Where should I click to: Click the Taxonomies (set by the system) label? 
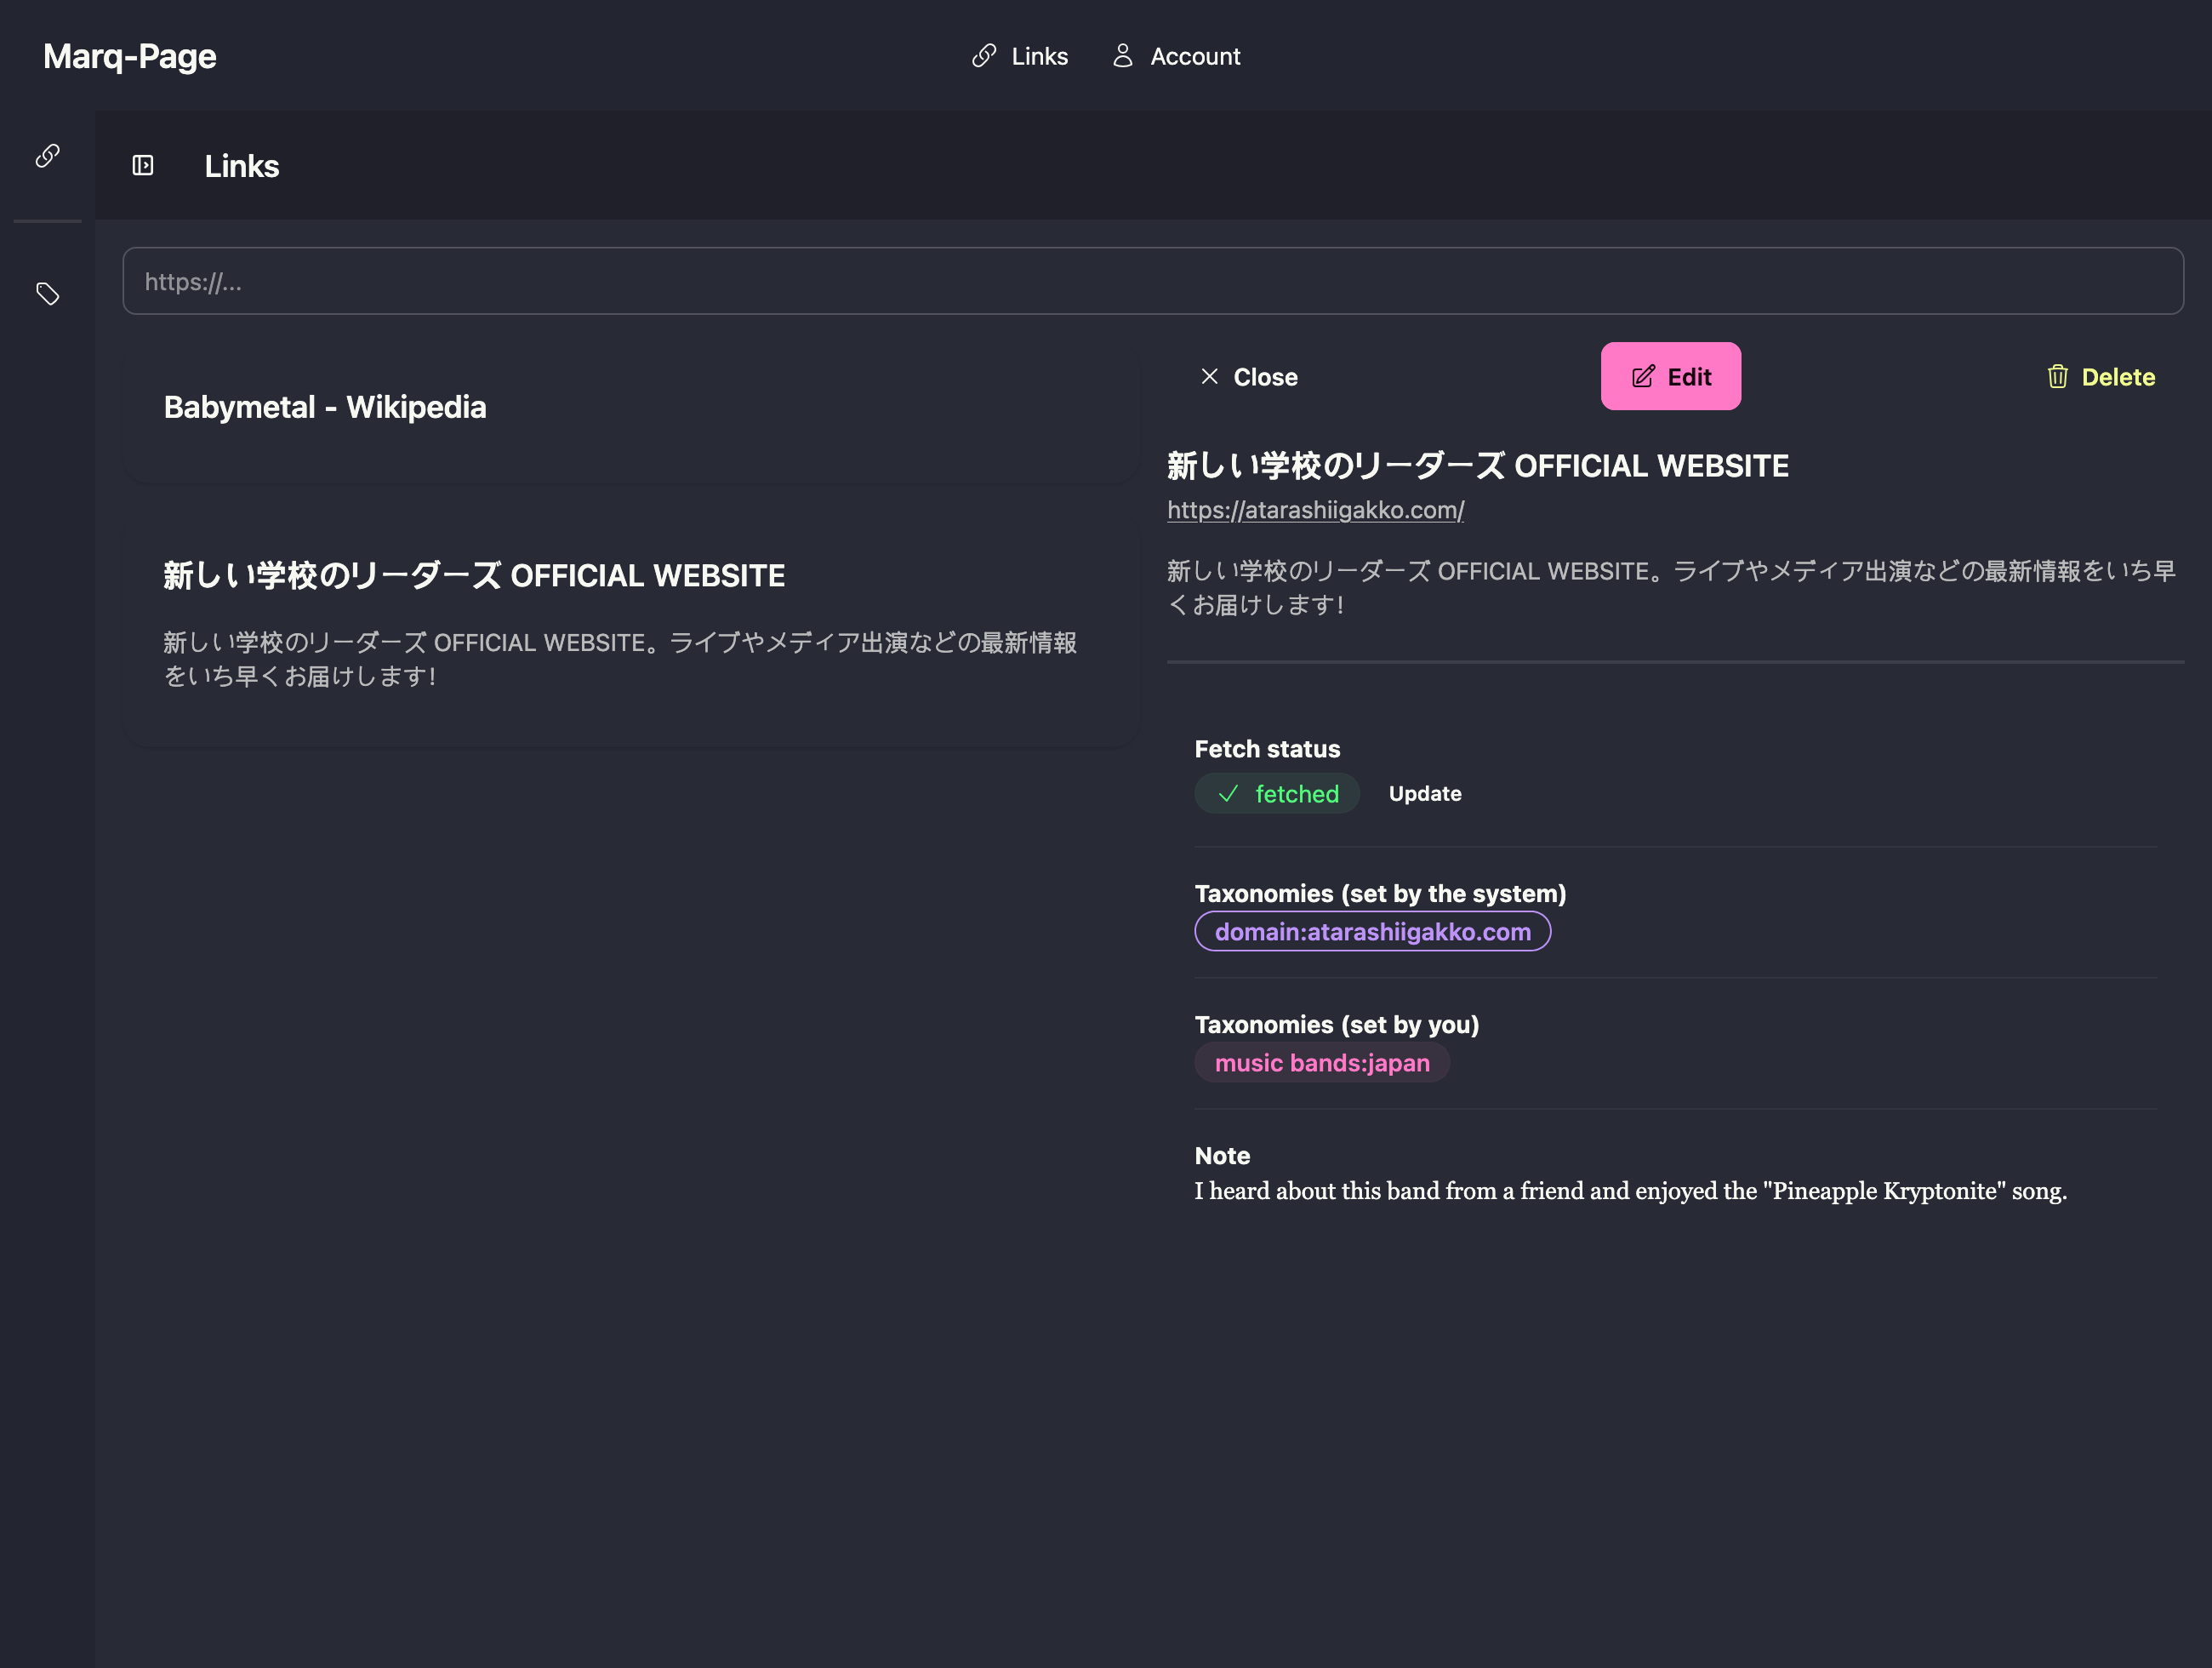click(x=1380, y=893)
